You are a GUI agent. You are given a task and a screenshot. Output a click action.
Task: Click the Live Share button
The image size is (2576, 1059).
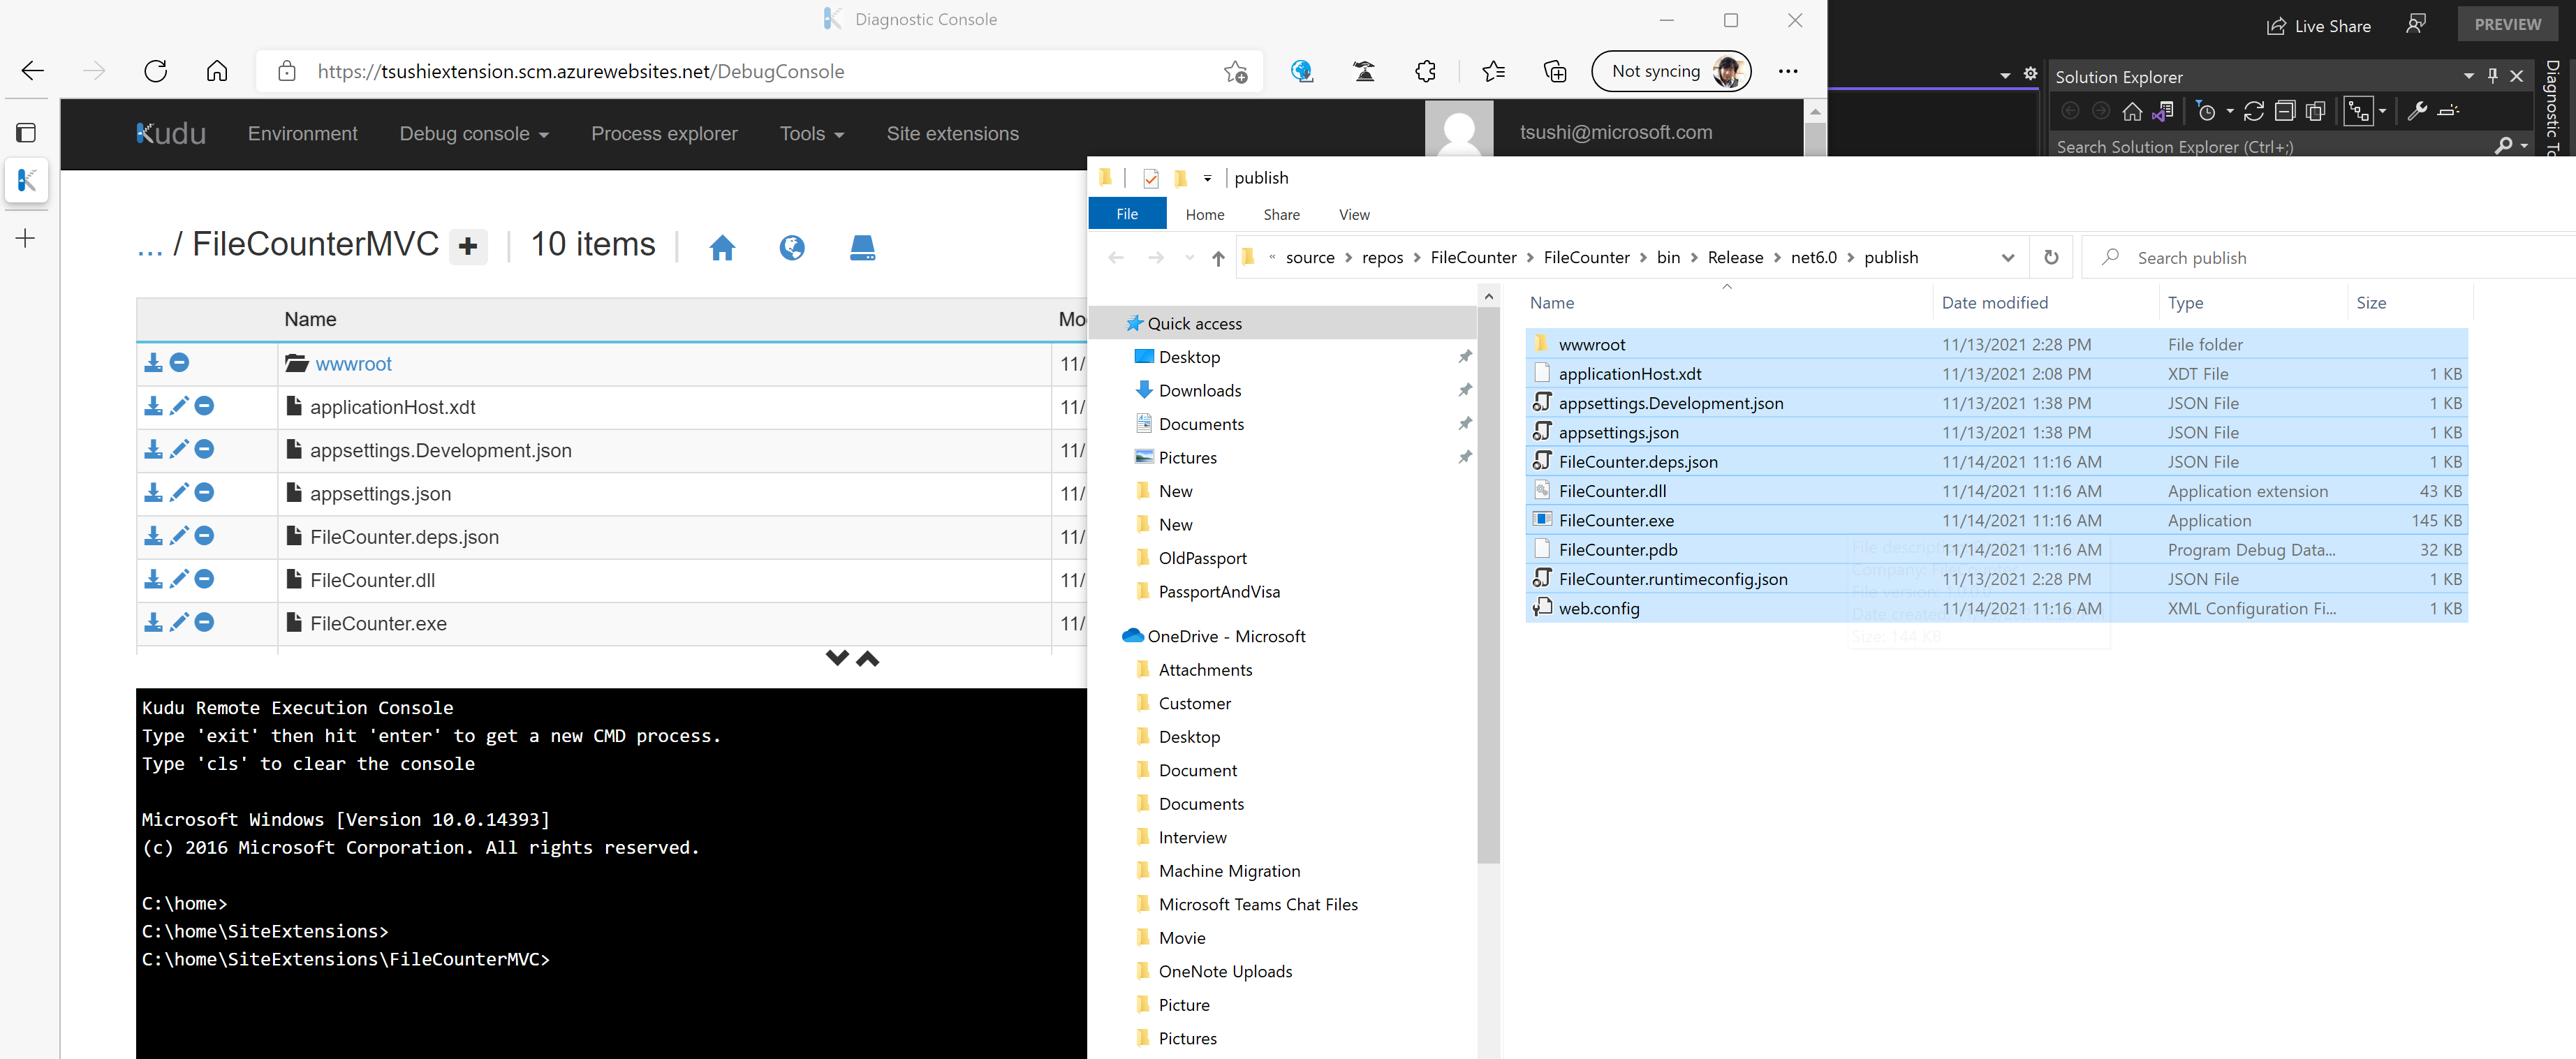click(2318, 26)
